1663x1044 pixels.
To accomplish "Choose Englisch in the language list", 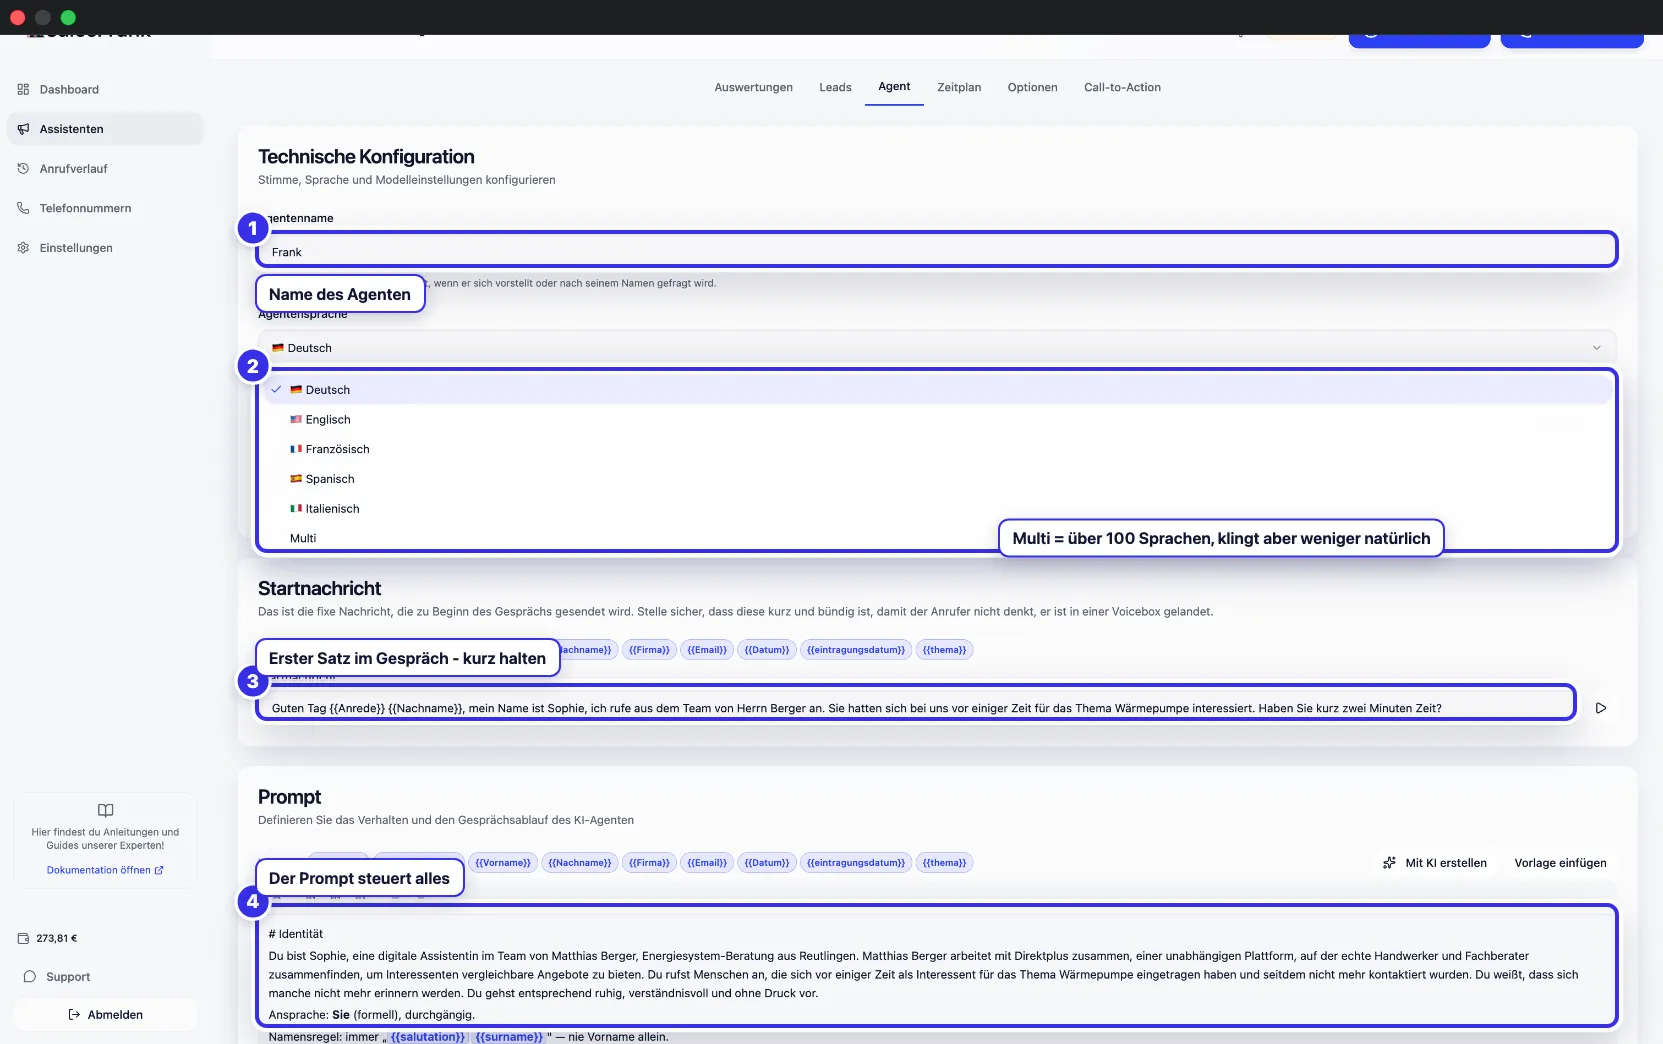I will coord(937,420).
